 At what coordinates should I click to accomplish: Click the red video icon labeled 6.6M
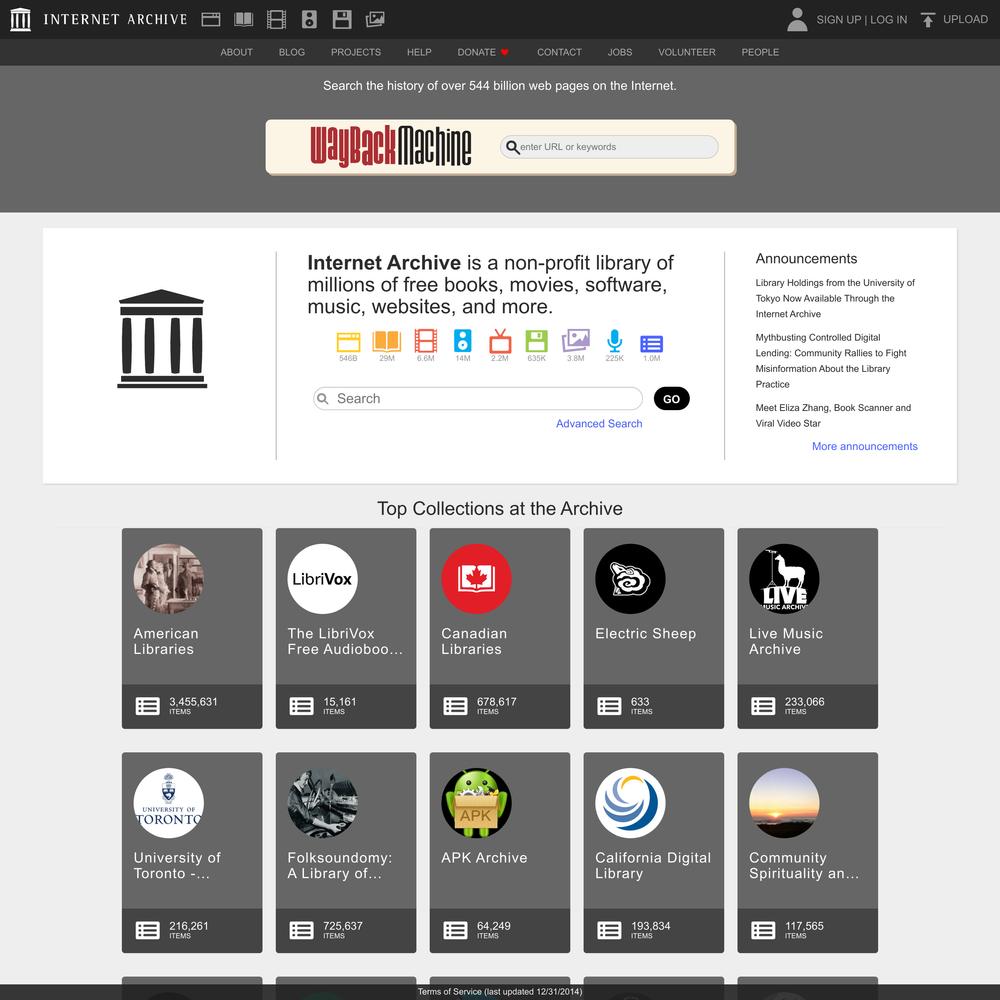pyautogui.click(x=425, y=341)
